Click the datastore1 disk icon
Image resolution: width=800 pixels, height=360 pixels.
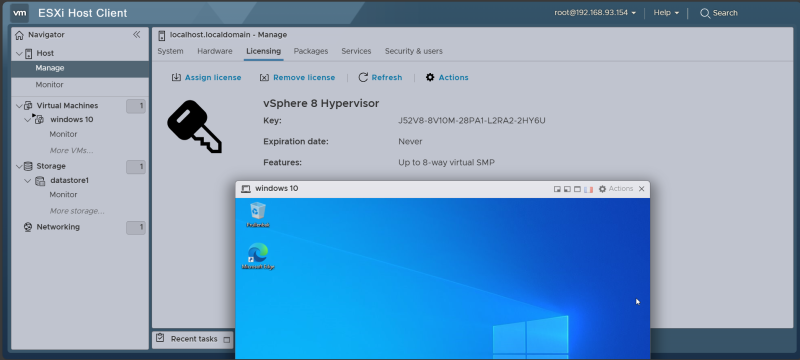tap(40, 181)
